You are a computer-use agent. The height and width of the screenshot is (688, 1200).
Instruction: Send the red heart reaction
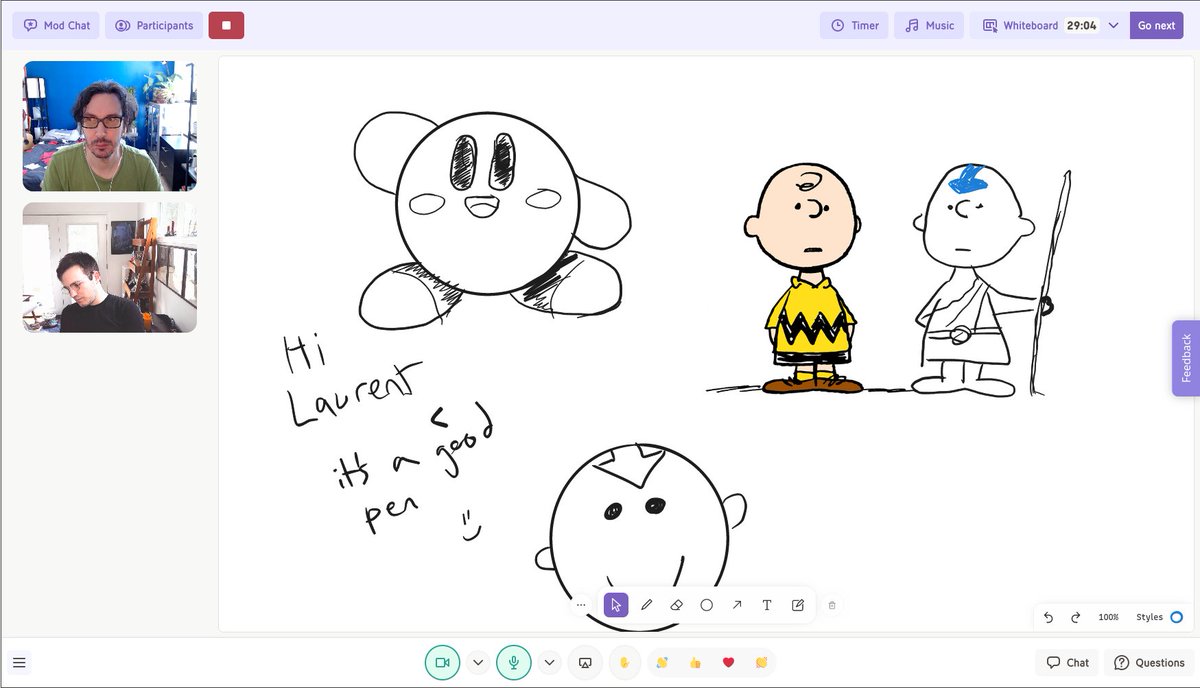[728, 662]
